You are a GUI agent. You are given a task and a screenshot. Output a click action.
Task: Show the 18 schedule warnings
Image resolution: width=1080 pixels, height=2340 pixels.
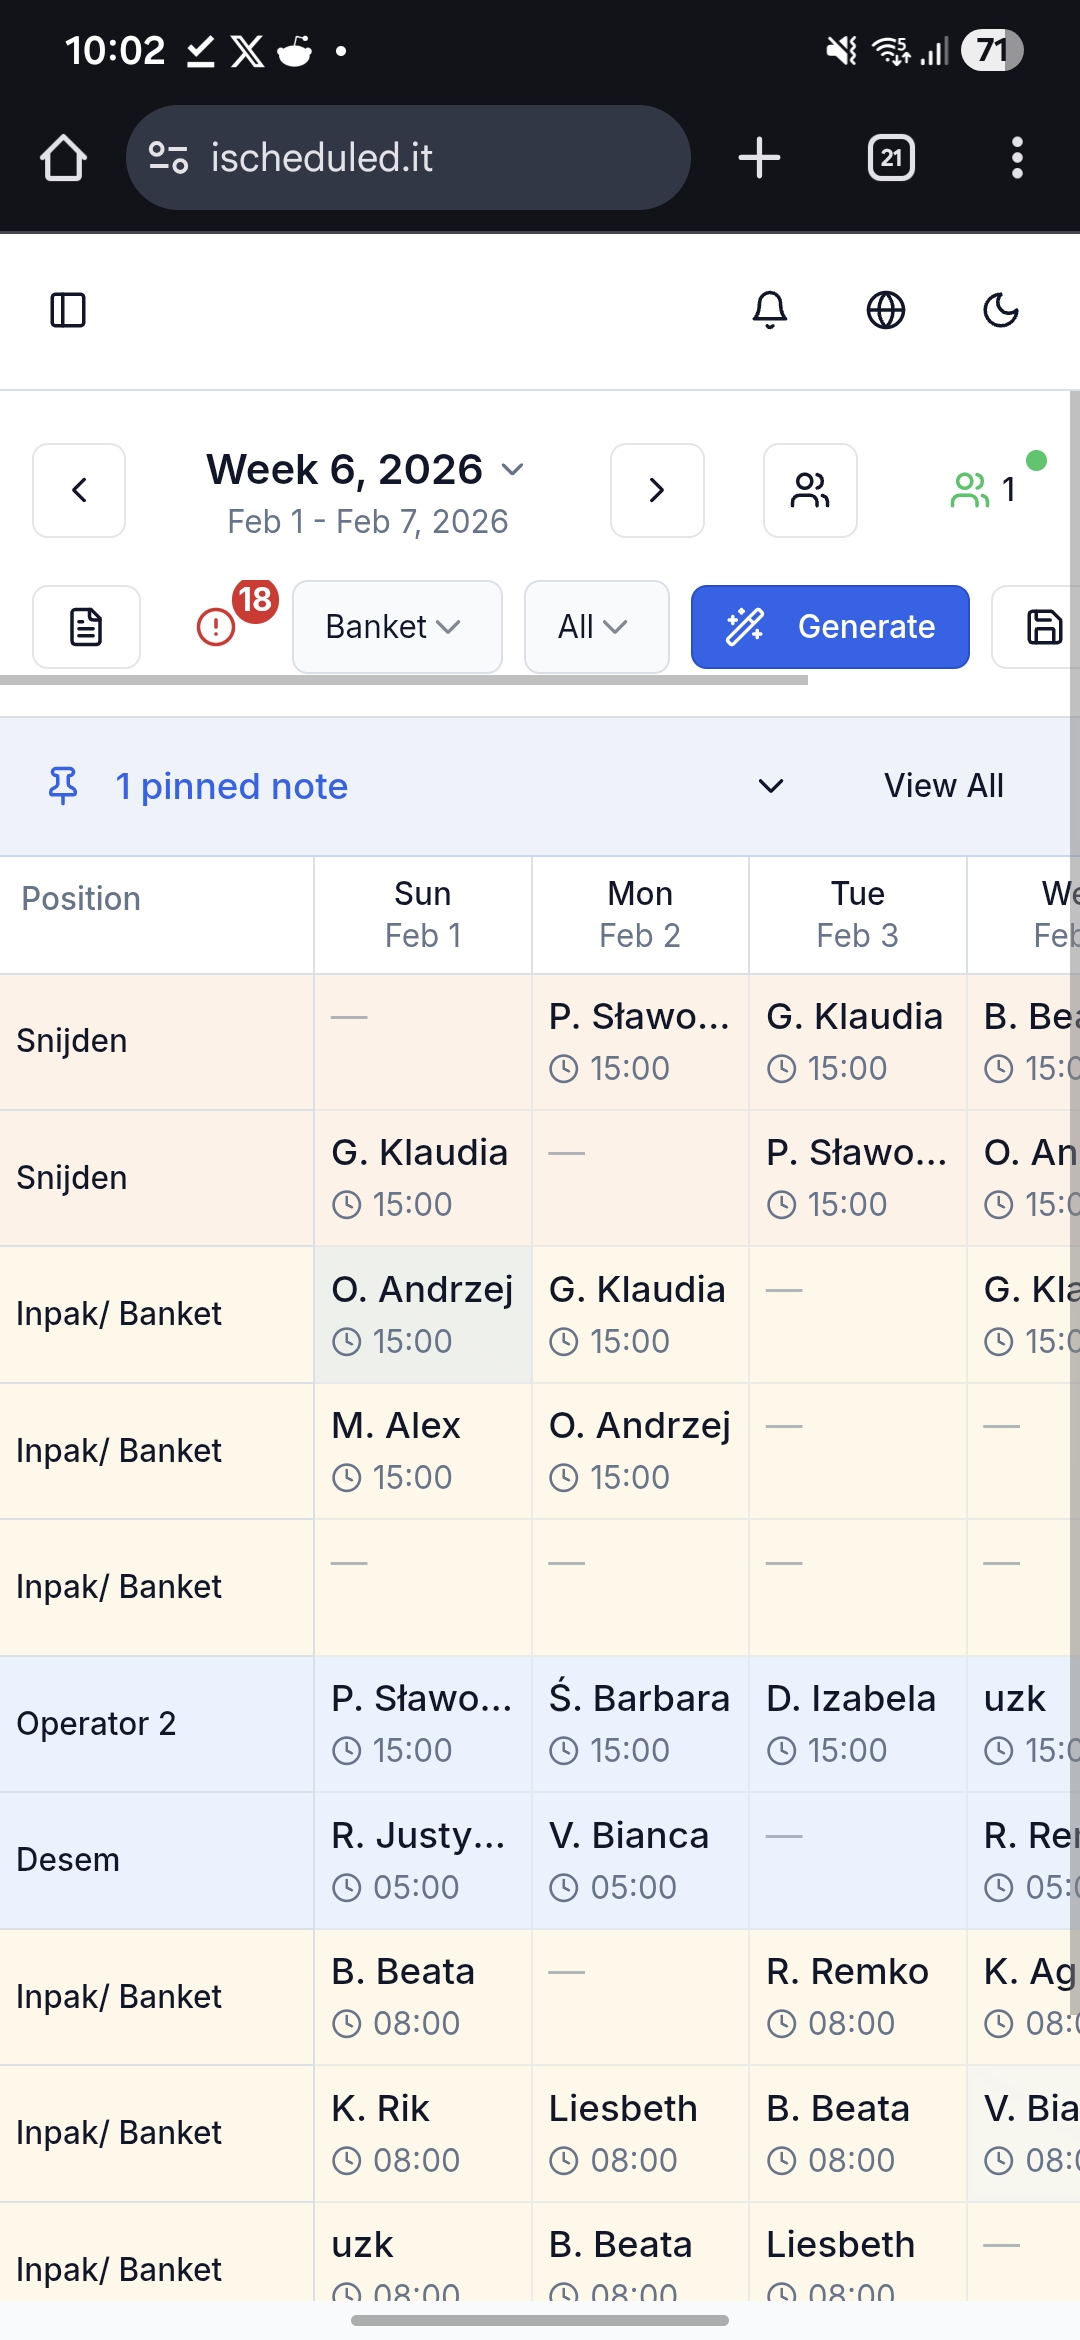click(218, 626)
